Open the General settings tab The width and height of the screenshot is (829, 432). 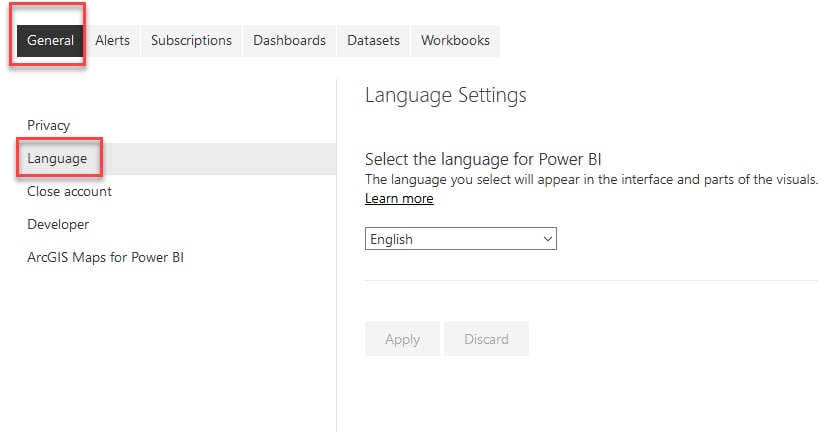[50, 41]
